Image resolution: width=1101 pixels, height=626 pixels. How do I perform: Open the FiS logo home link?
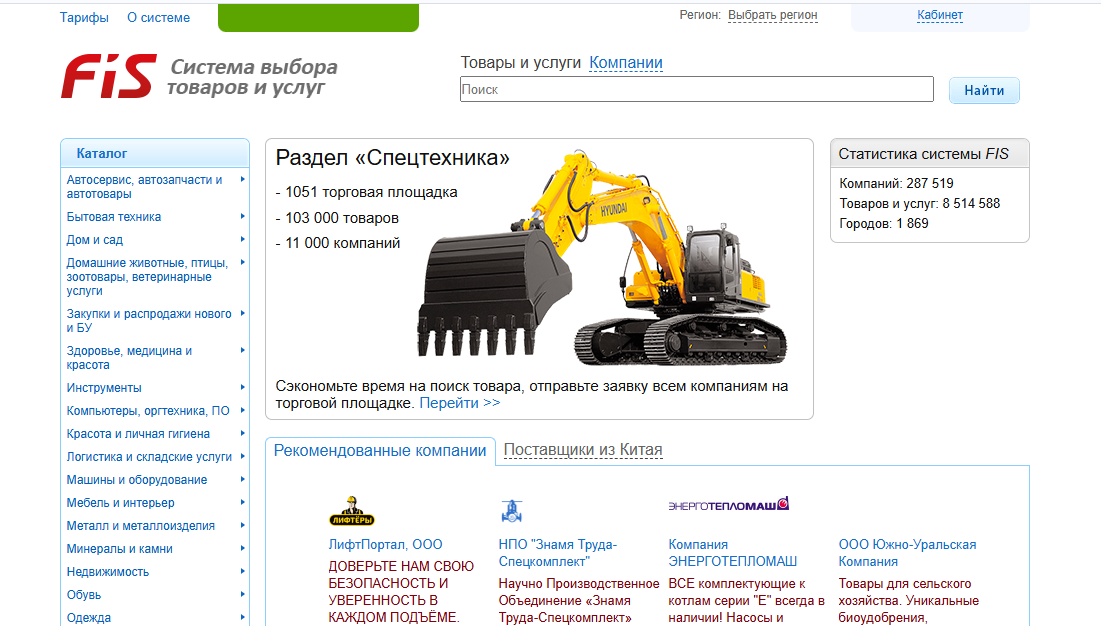coord(109,76)
